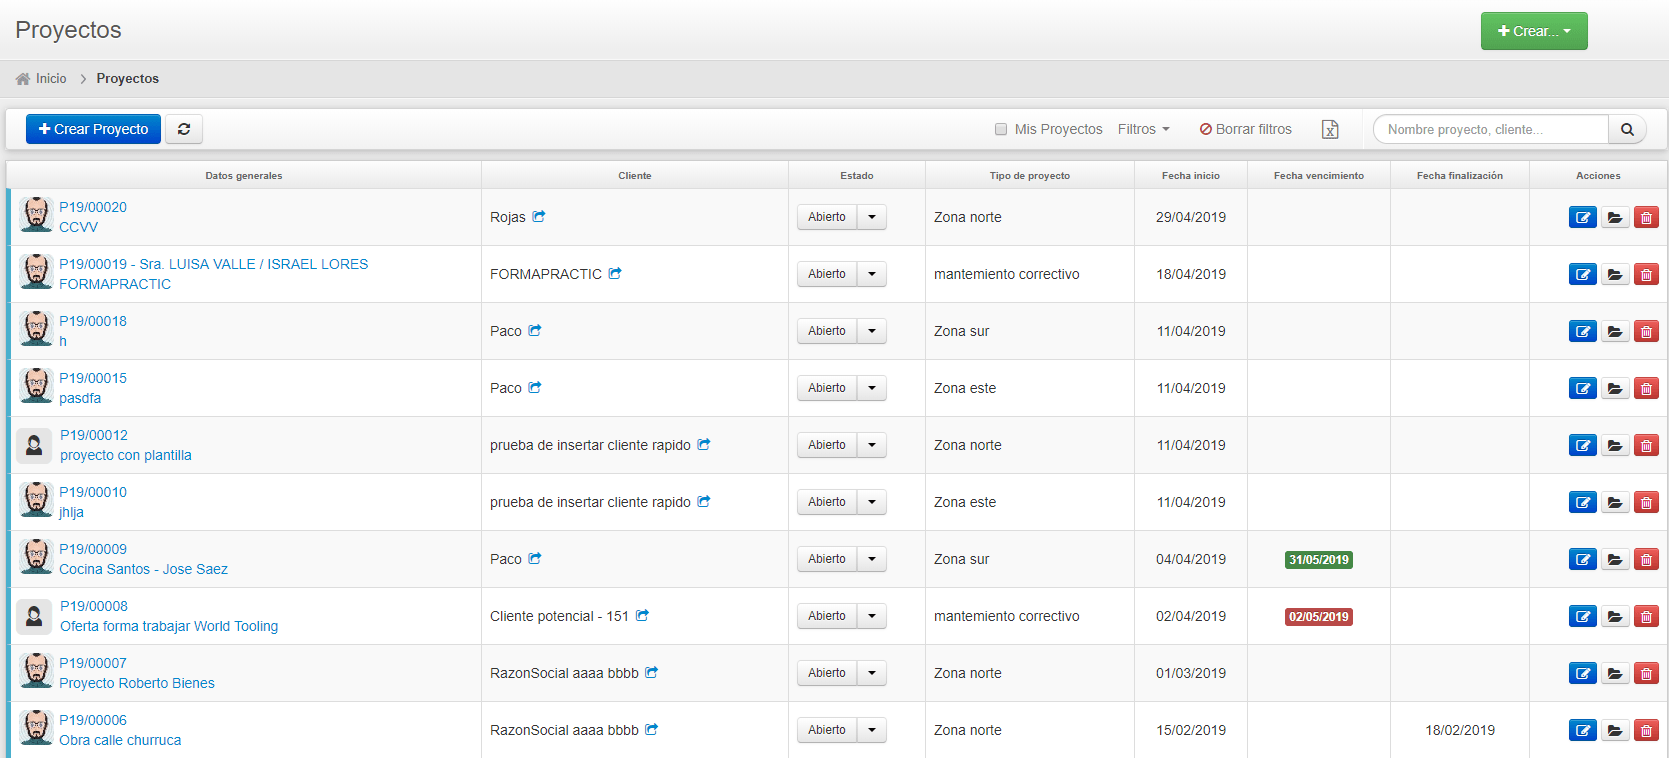Open folder for project P19/00018
Viewport: 1669px width, 758px height.
(1615, 331)
